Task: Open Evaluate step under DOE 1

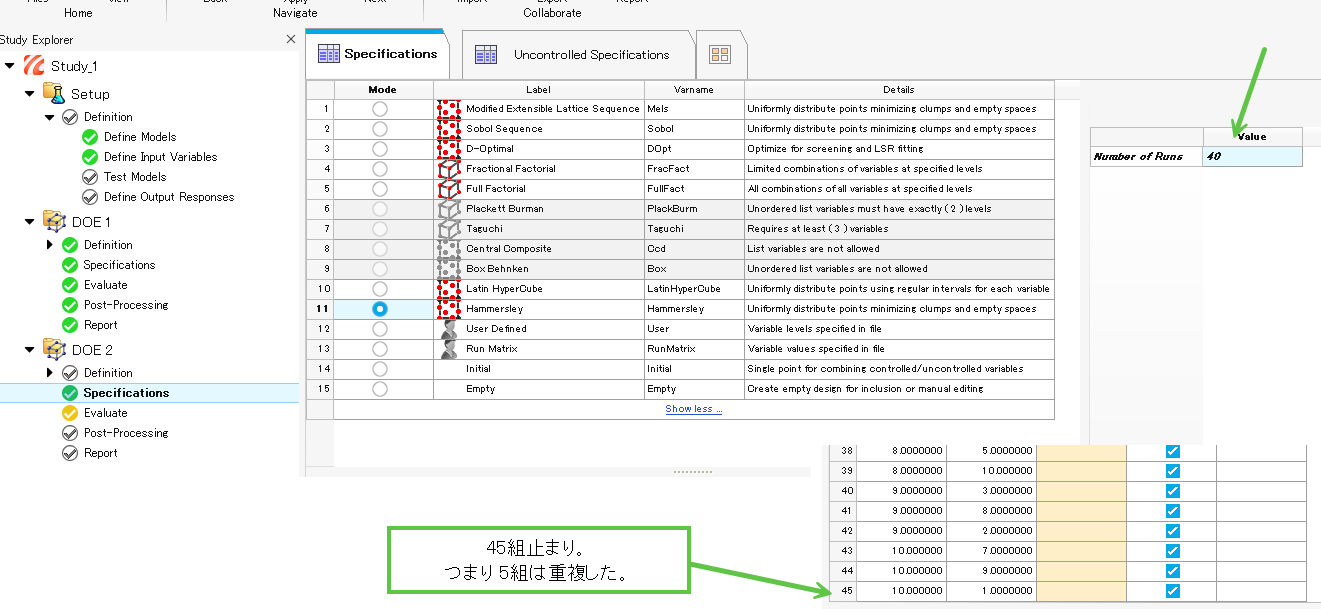Action: 105,285
